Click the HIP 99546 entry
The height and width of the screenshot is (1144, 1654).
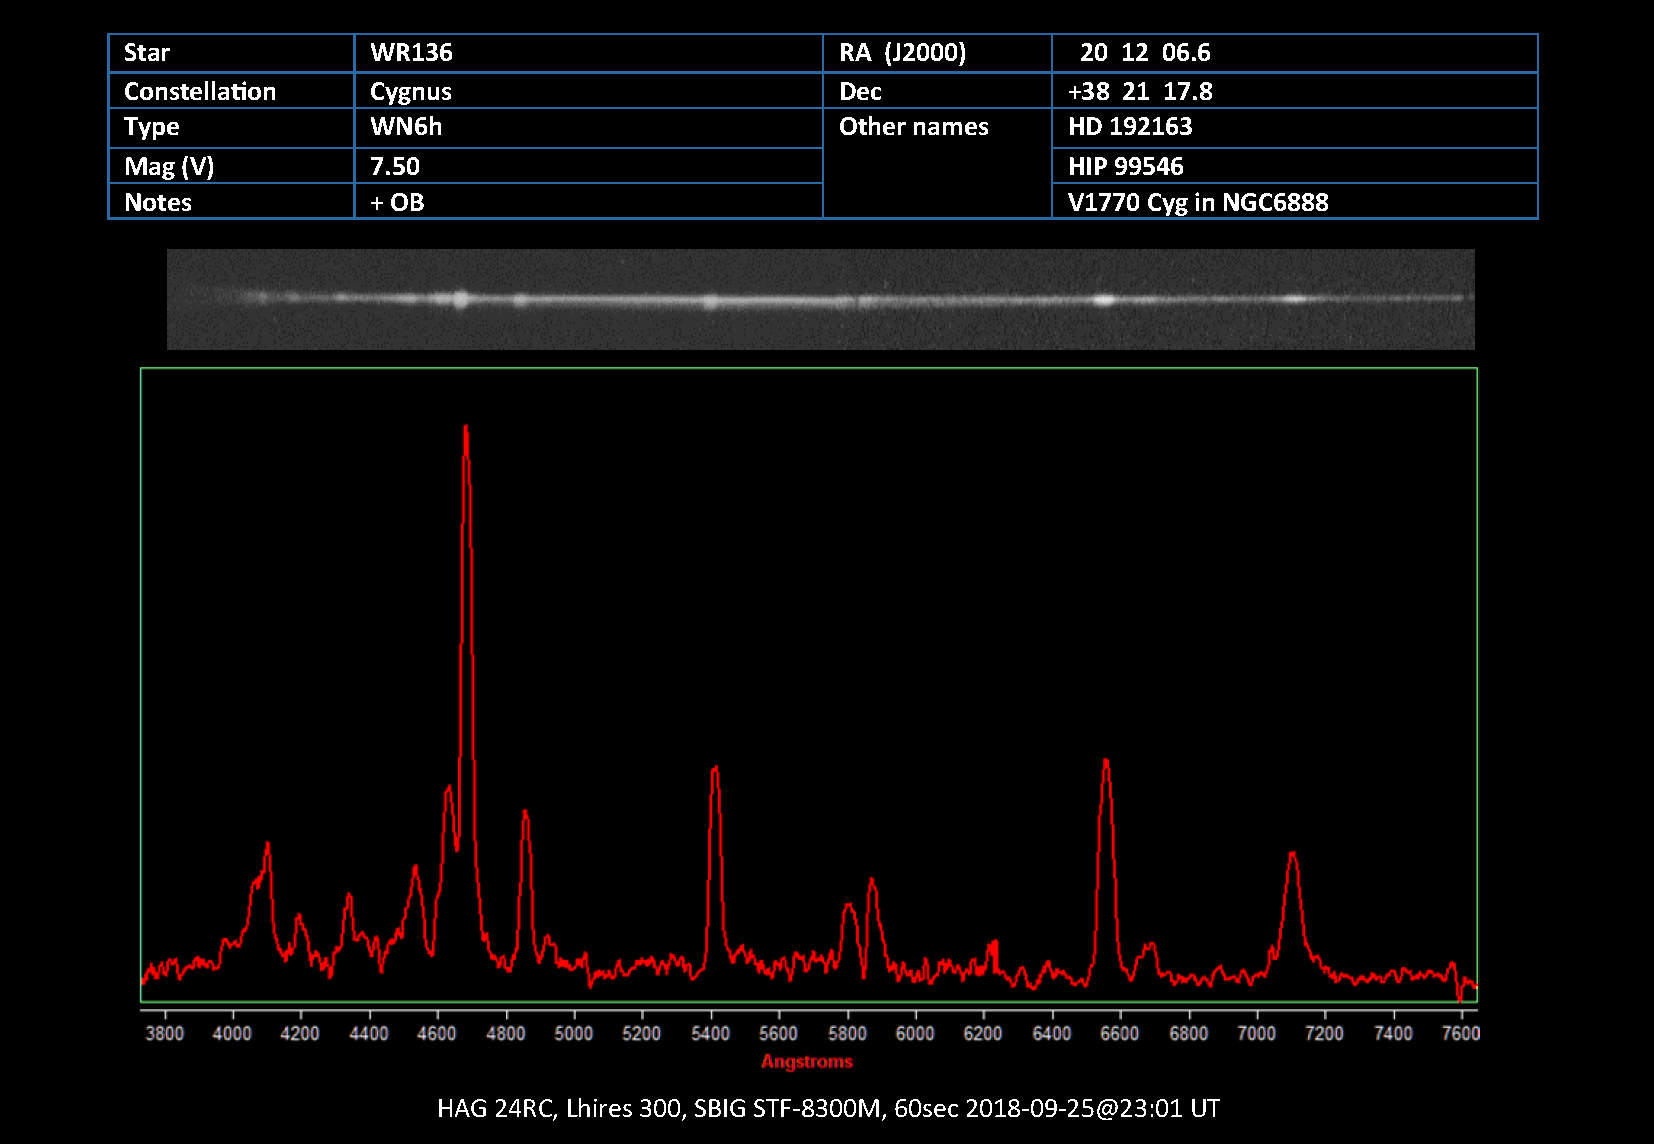(x=1125, y=167)
